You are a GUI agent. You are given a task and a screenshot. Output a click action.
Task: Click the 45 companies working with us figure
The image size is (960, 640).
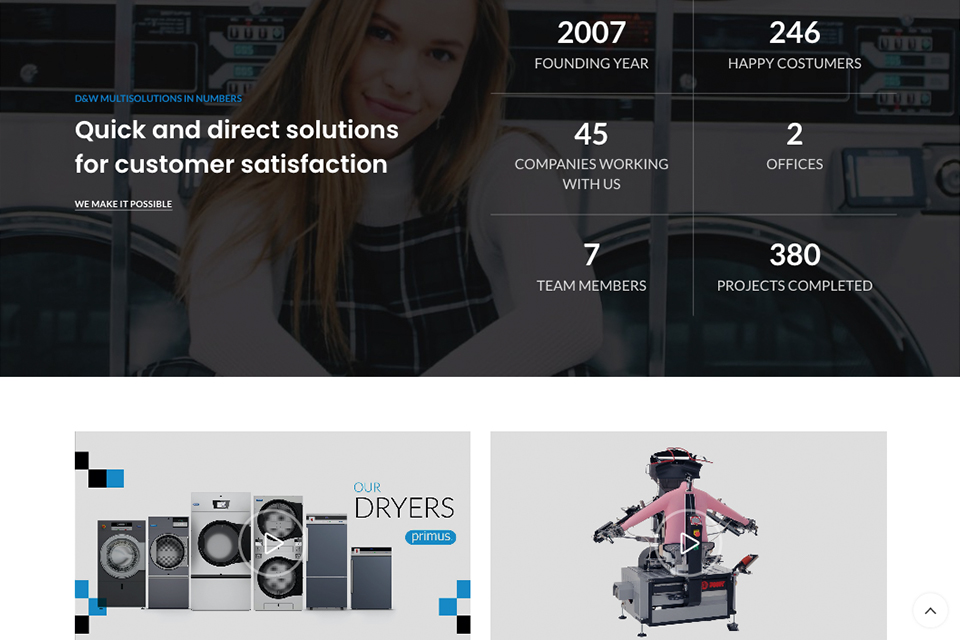point(591,134)
